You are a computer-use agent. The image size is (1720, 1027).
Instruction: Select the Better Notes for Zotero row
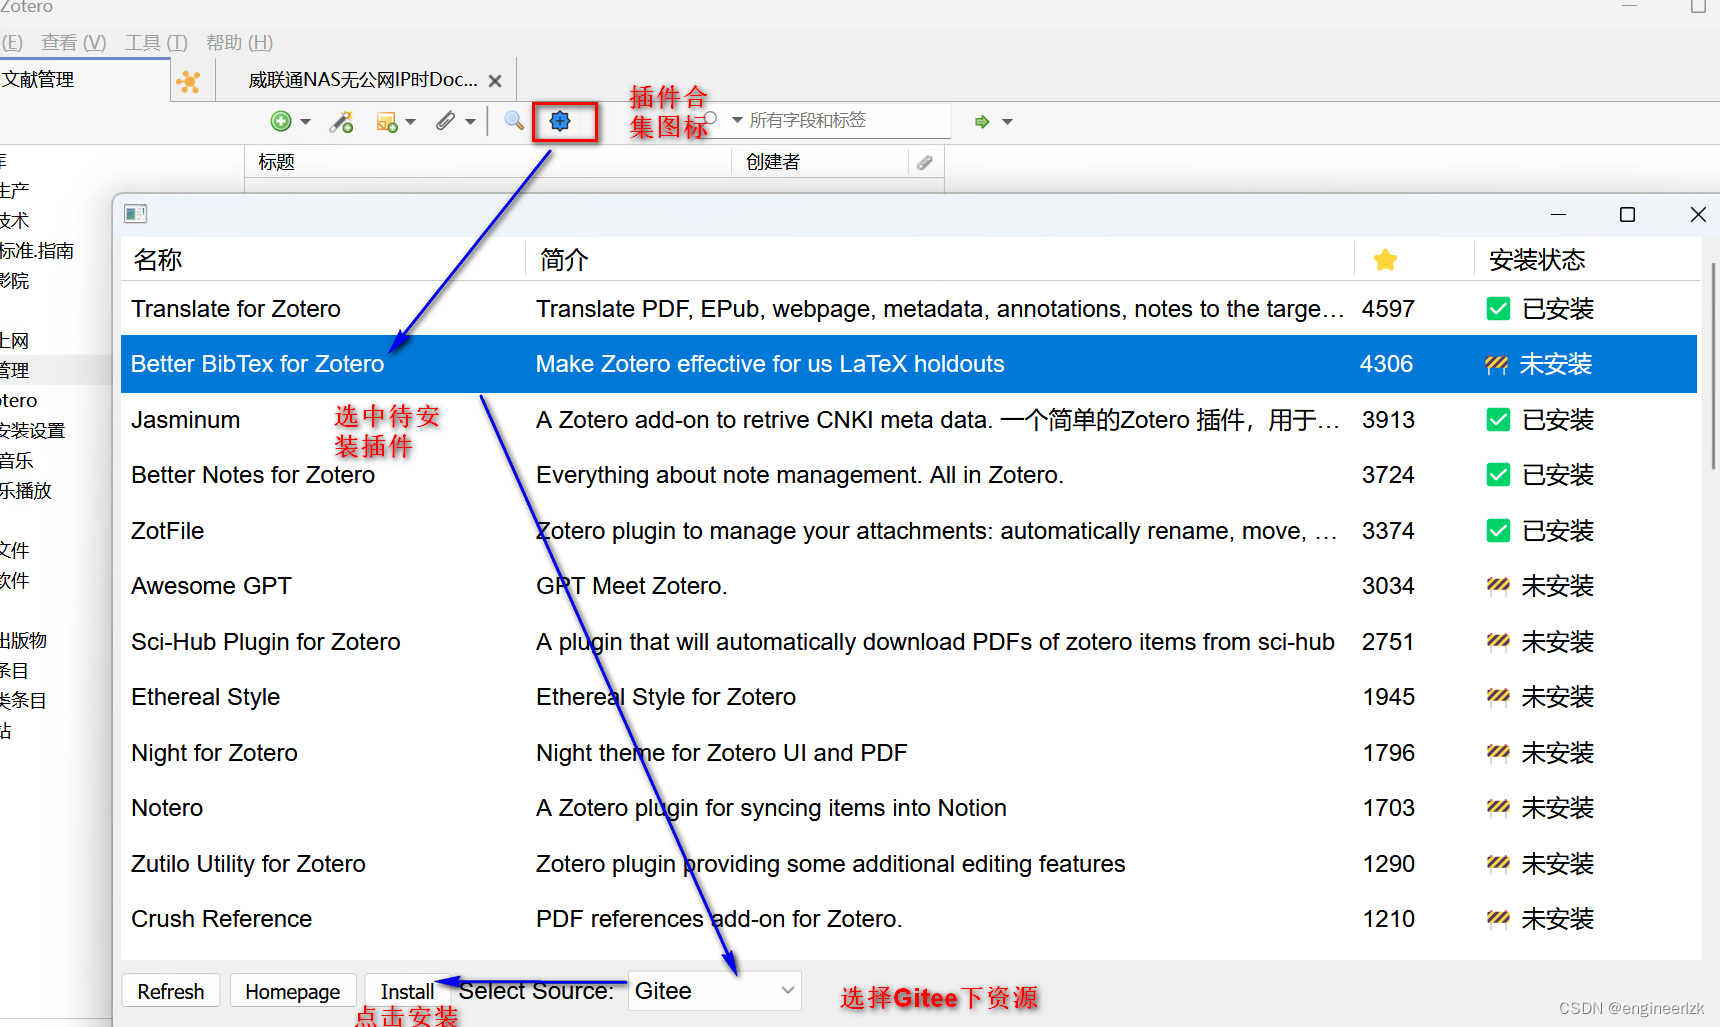coord(909,475)
